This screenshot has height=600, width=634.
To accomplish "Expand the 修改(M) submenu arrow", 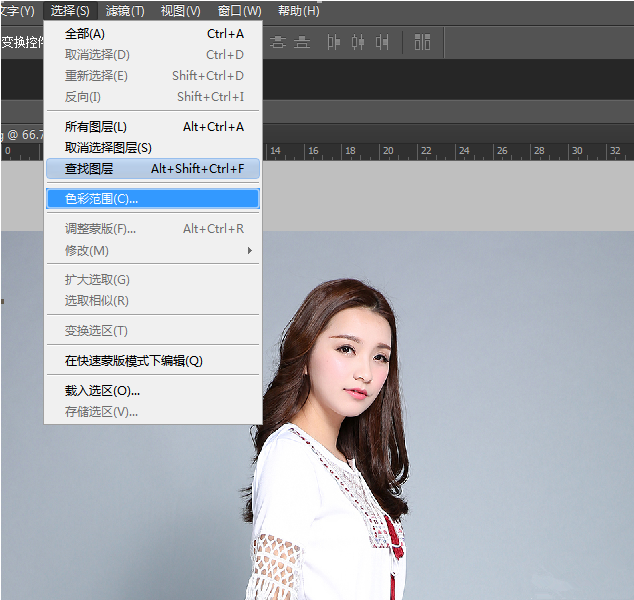I will [250, 250].
